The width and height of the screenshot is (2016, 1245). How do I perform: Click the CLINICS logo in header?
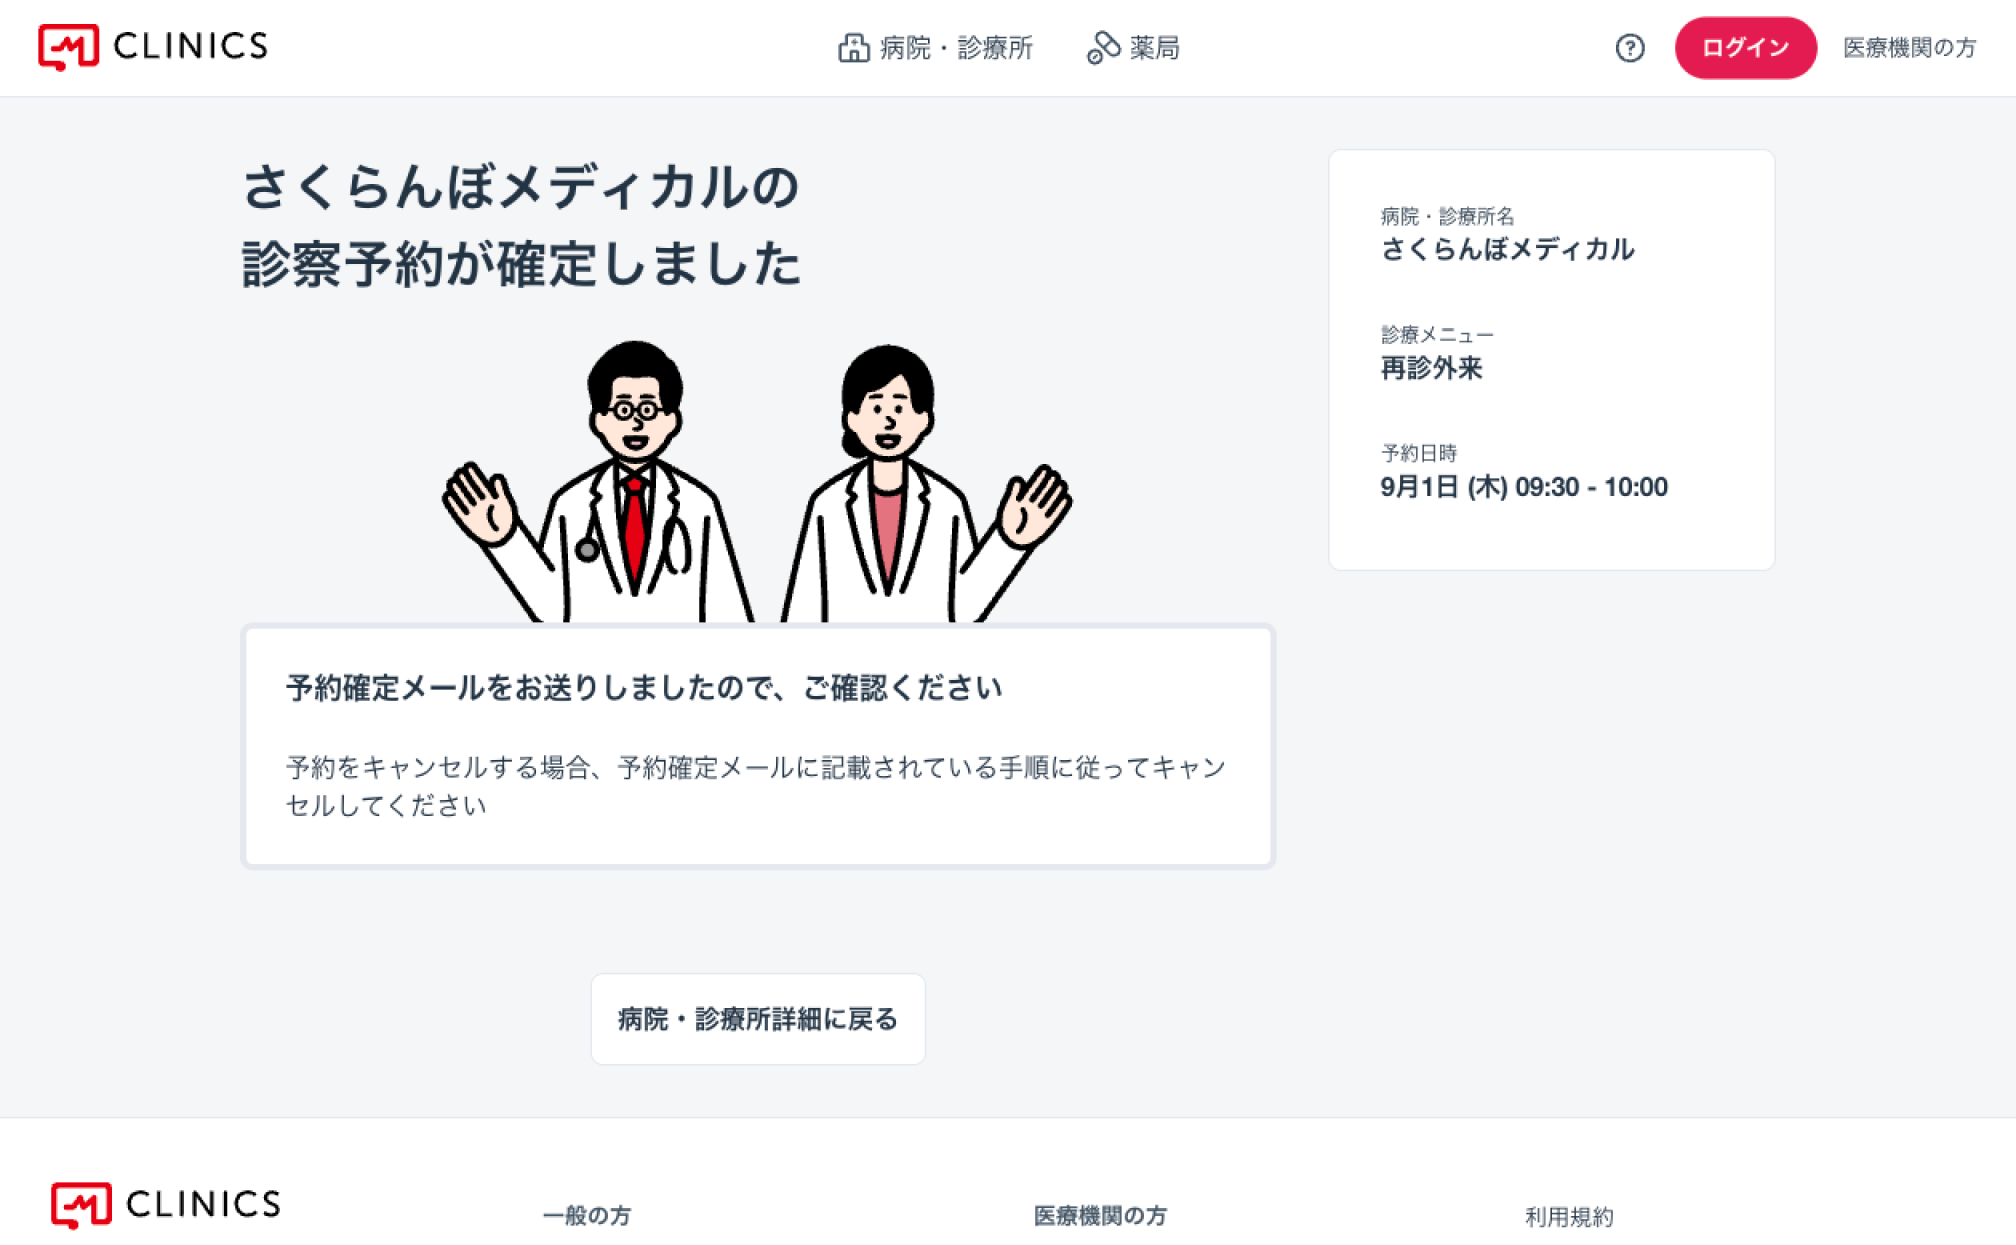[153, 47]
